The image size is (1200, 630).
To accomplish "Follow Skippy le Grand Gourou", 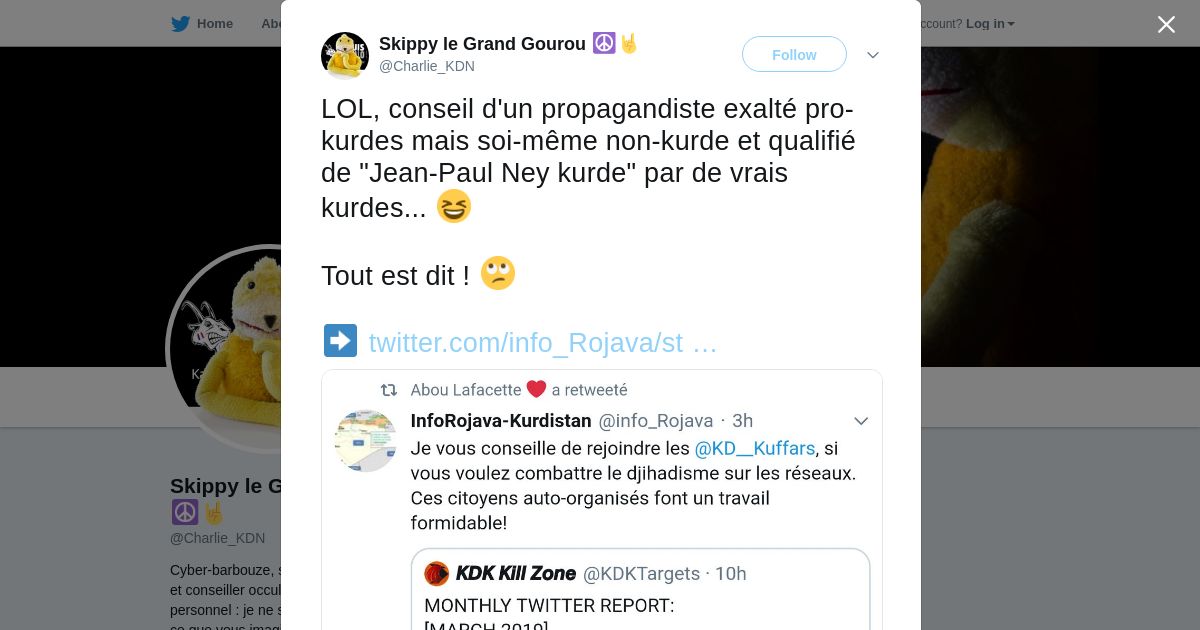I will (794, 54).
